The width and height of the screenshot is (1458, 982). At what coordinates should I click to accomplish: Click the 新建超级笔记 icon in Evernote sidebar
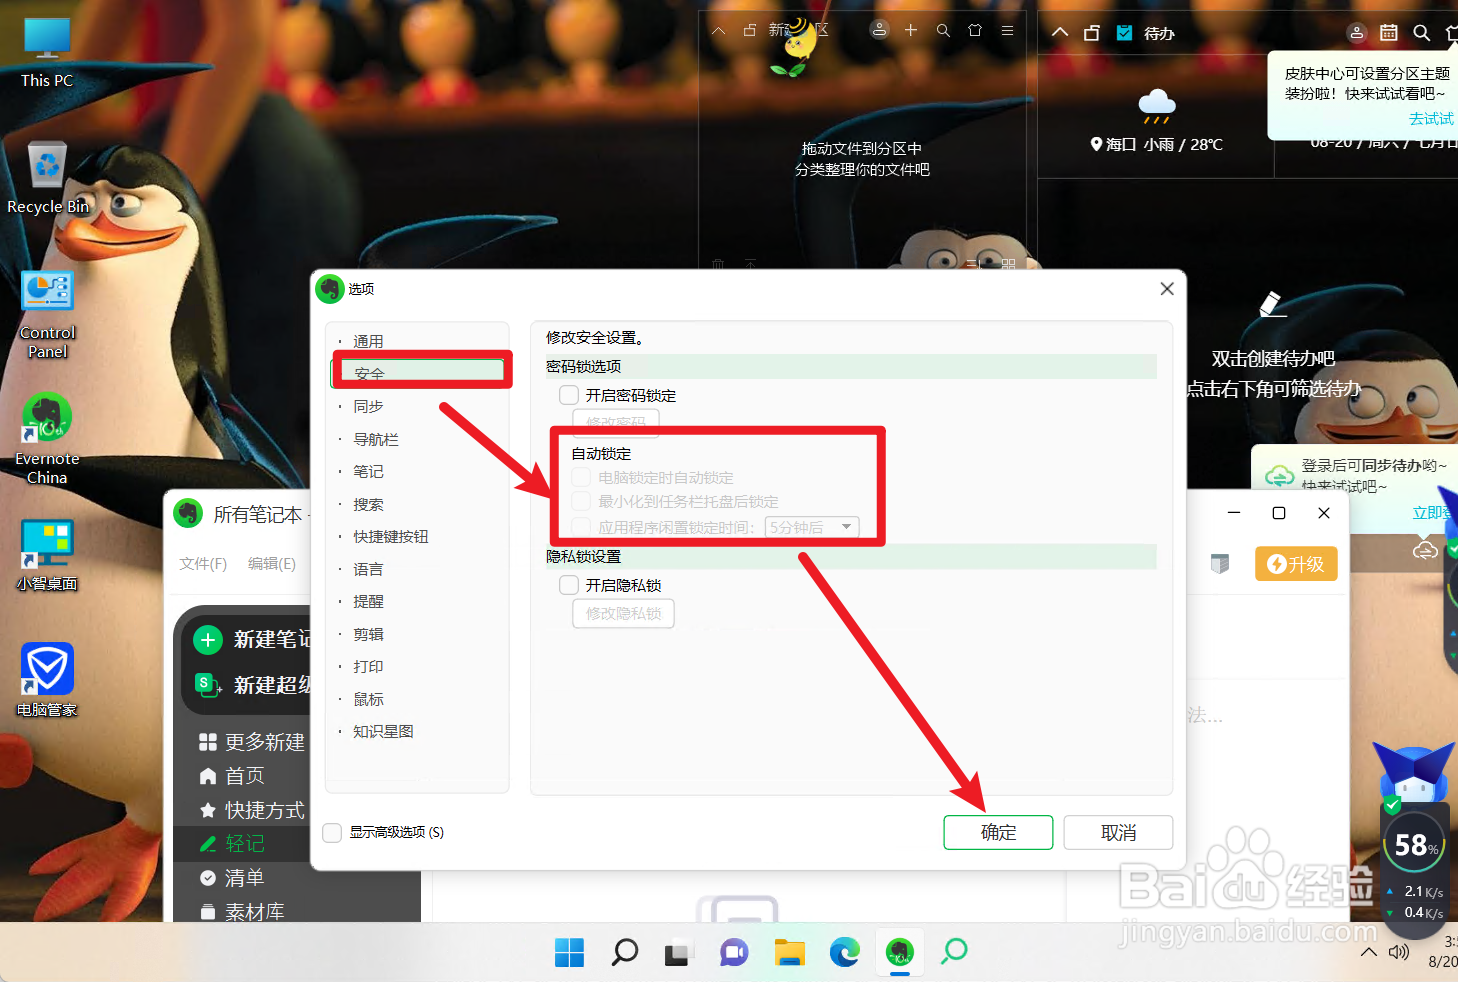pyautogui.click(x=208, y=685)
